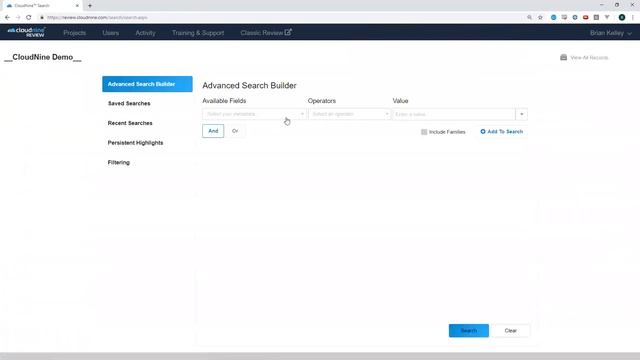This screenshot has height=360, width=640.
Task: Click the browser back arrow
Action: [7, 17]
